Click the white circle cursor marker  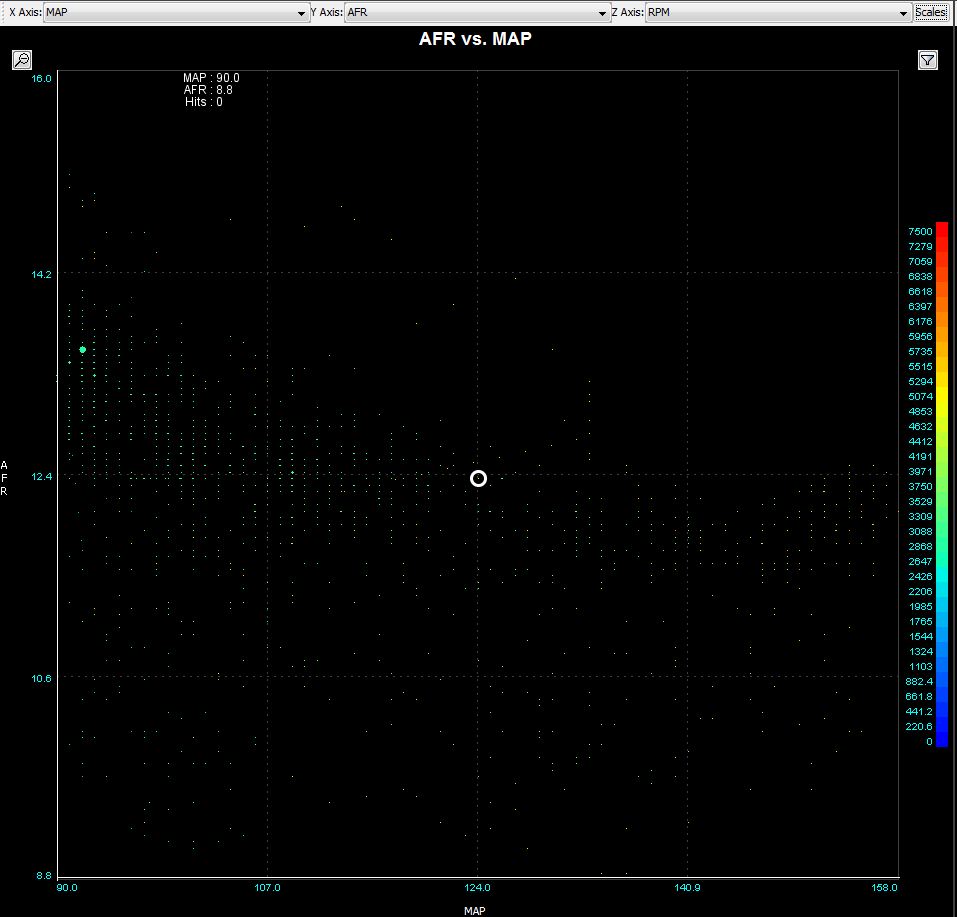(478, 478)
